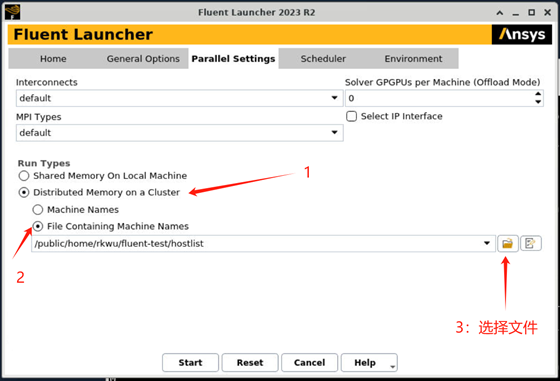Click the Fluent Launcher banner title
Viewport: 560px width, 381px height.
[x=83, y=35]
